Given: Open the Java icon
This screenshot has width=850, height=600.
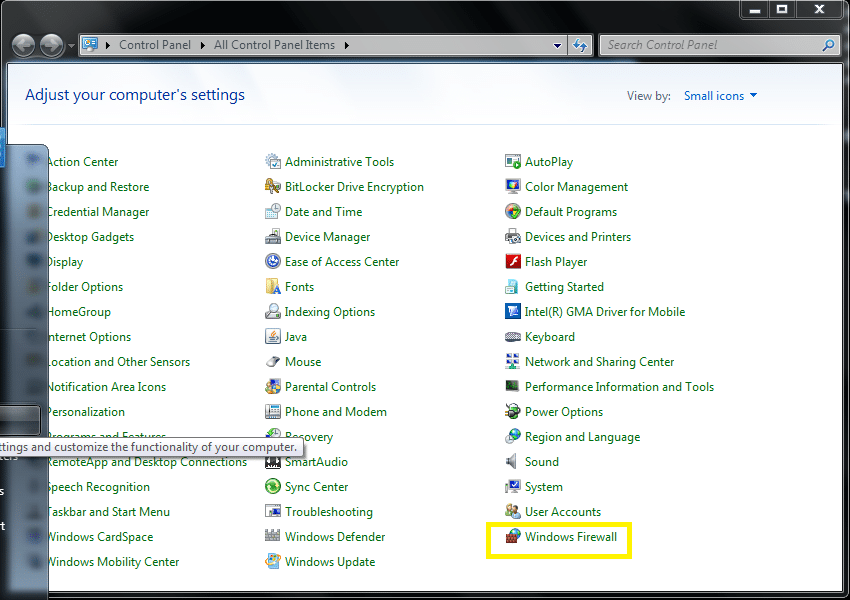Looking at the screenshot, I should click(x=273, y=336).
